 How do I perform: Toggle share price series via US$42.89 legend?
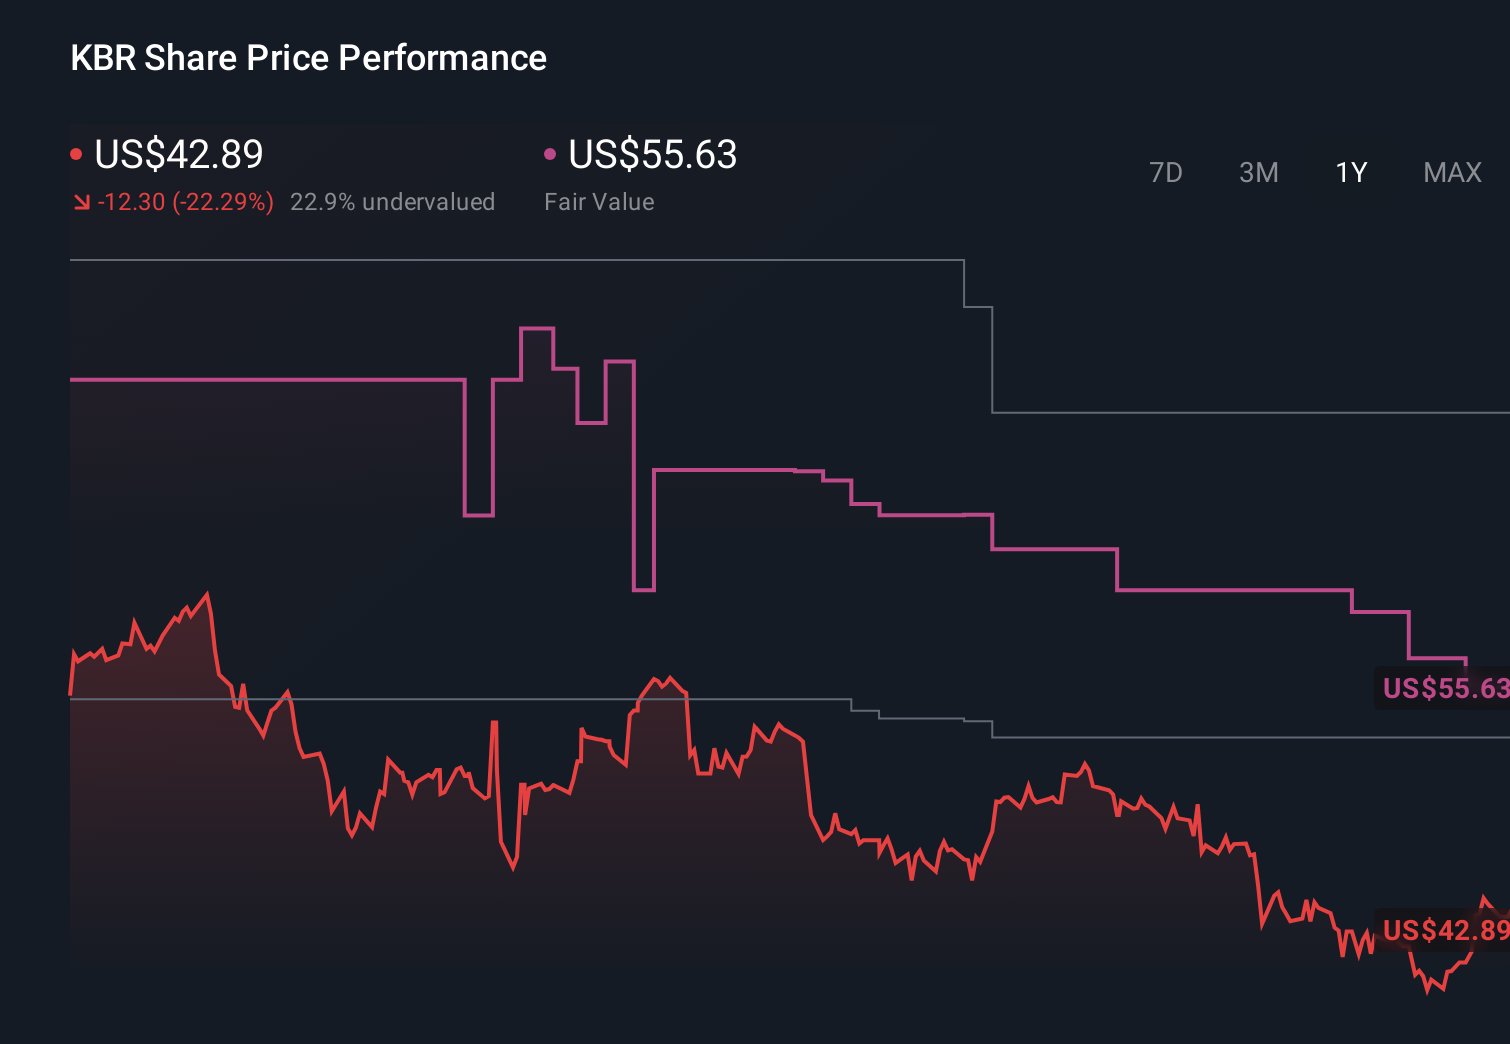pos(178,154)
